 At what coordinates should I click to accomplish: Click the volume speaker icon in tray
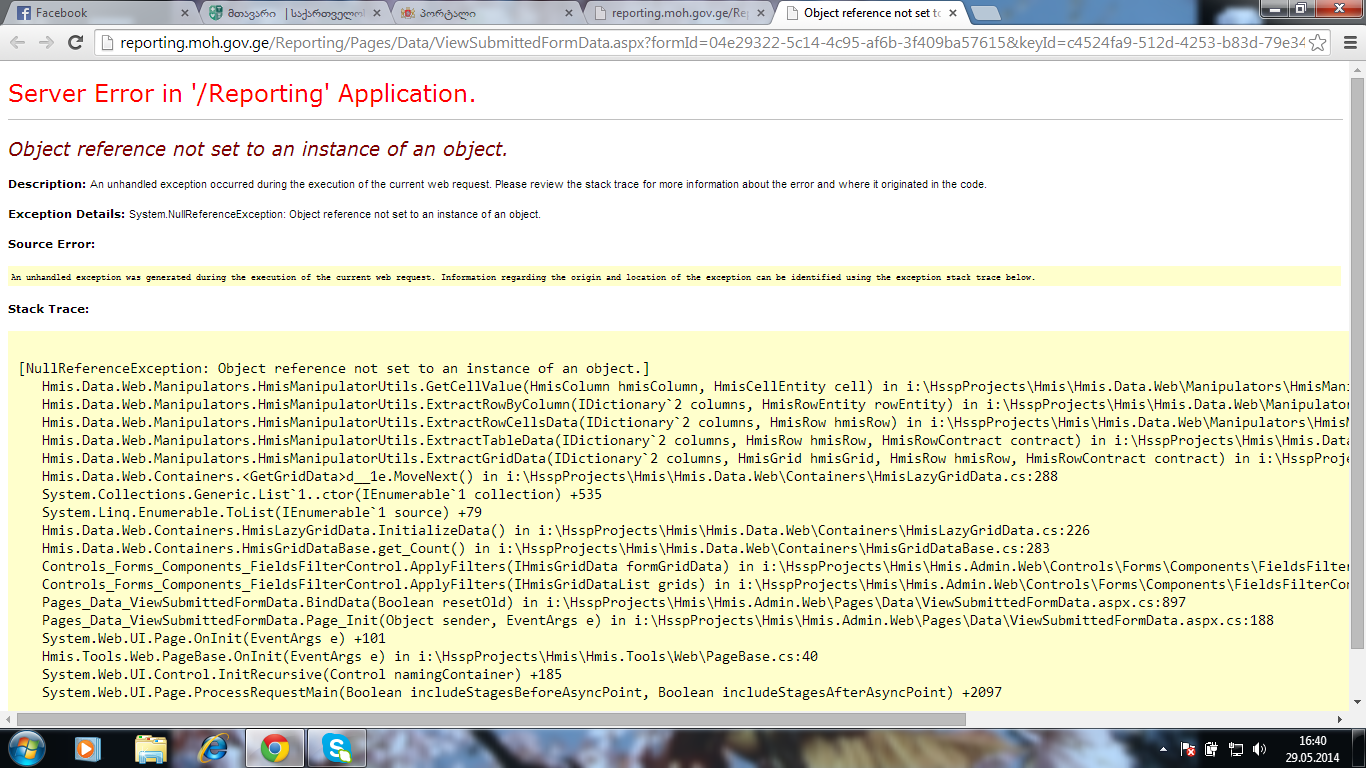click(x=1259, y=748)
